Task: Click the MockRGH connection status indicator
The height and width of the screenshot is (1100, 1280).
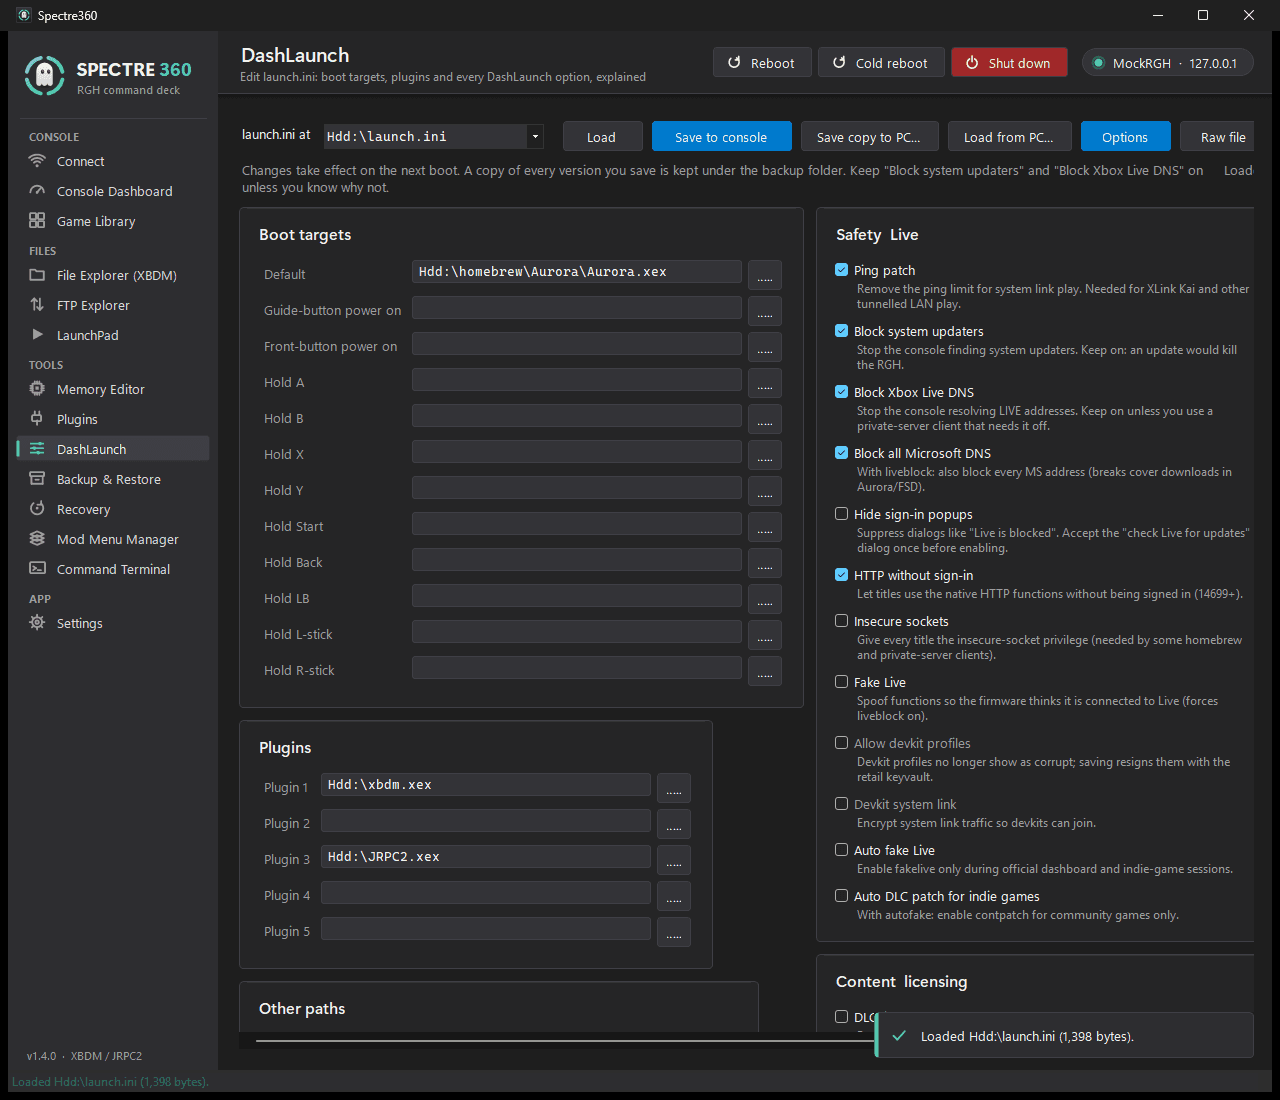Action: (1167, 63)
